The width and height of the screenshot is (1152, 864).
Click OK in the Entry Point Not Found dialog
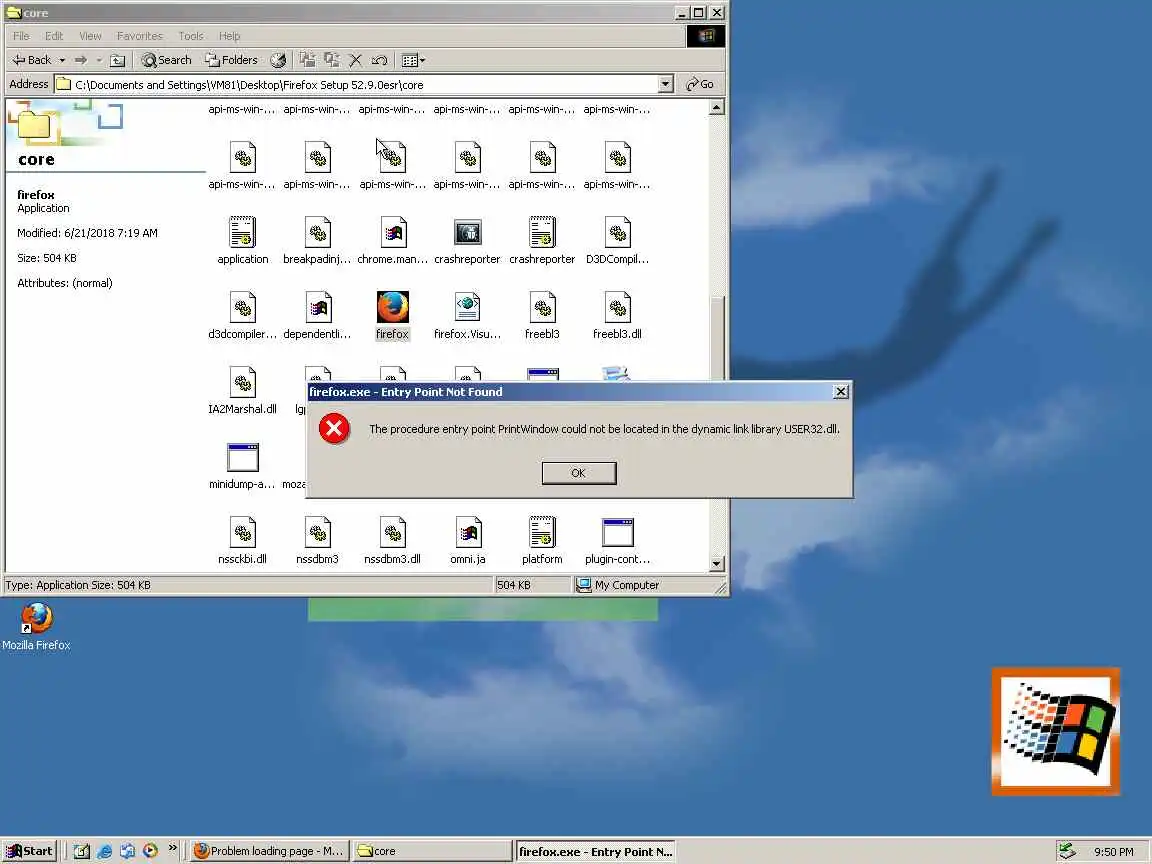tap(579, 473)
